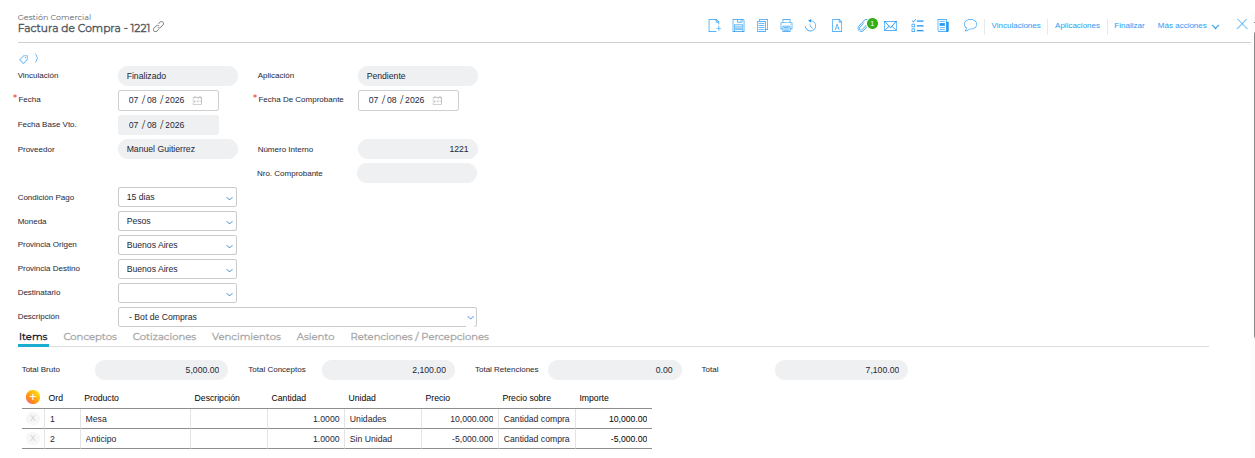Click the link icon beside the invoice title

click(159, 28)
